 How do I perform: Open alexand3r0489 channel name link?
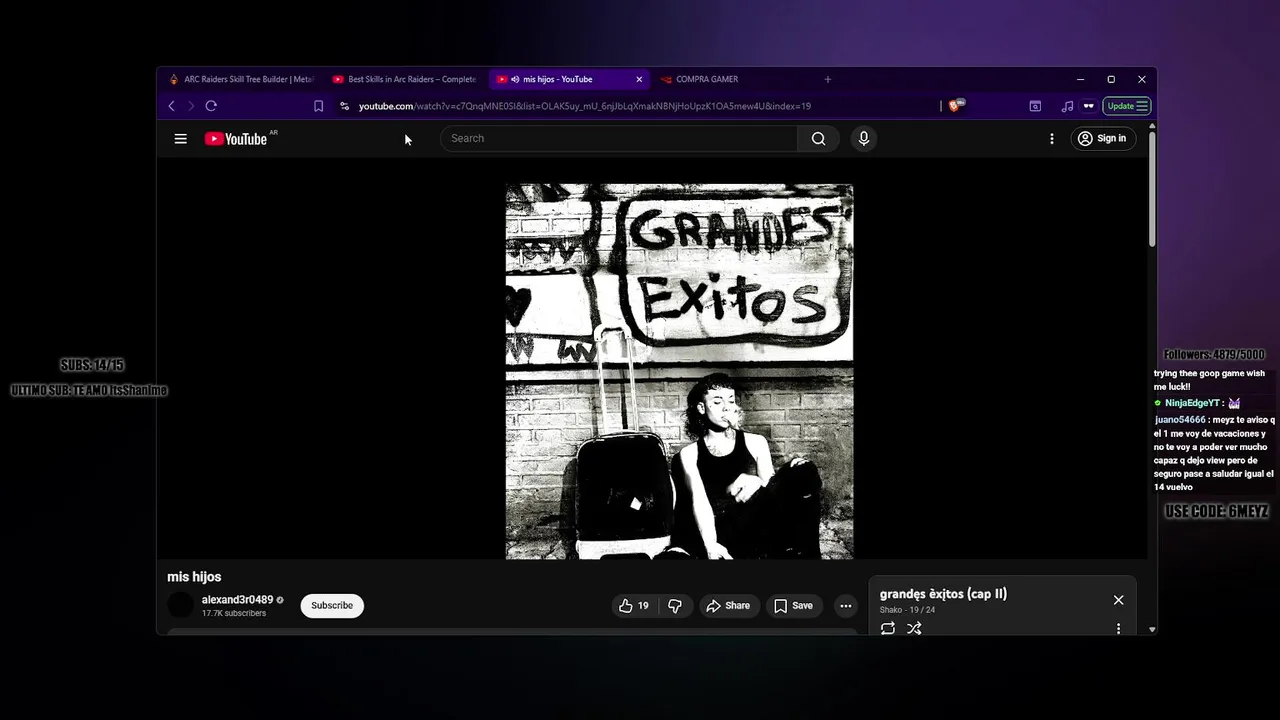(237, 600)
